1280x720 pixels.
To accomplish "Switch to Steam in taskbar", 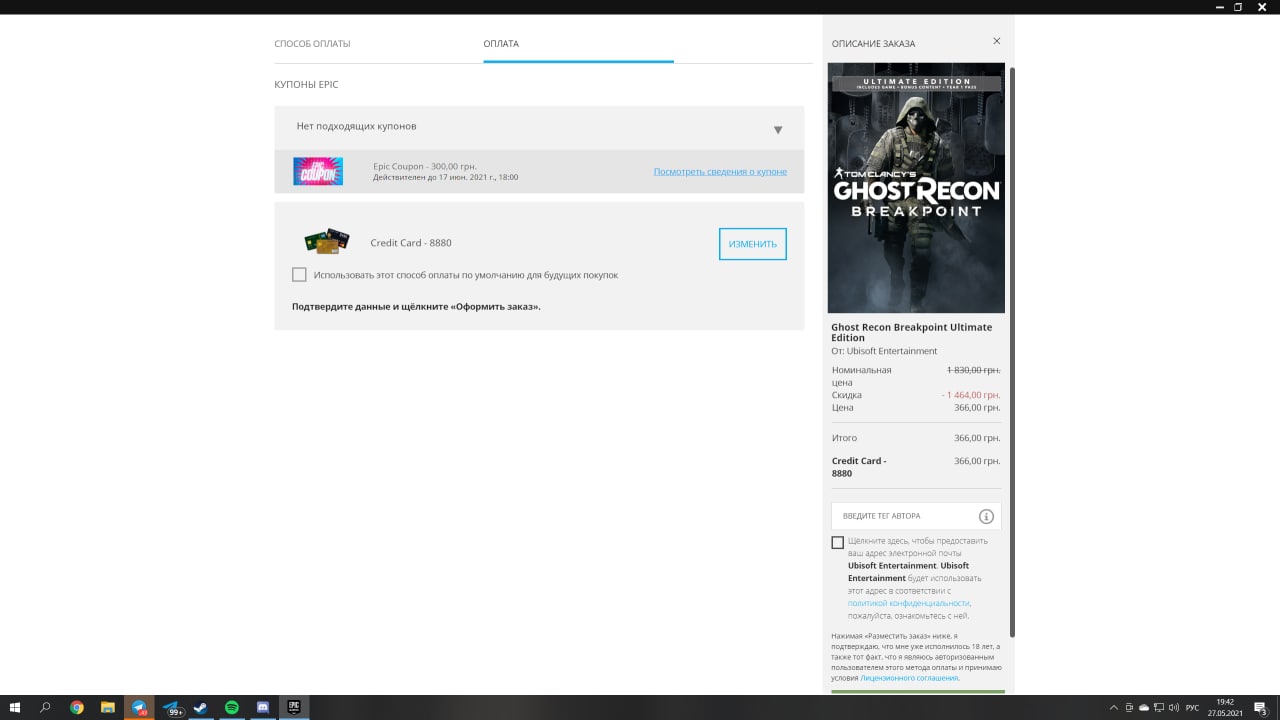I will pos(201,707).
